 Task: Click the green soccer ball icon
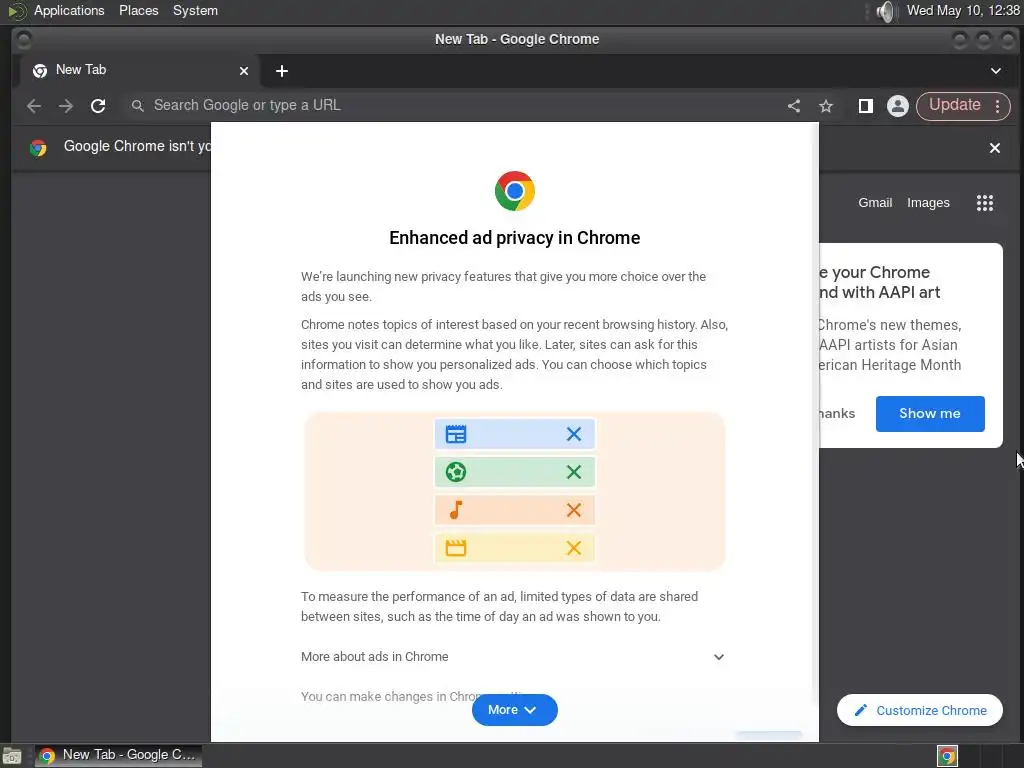[x=456, y=472]
